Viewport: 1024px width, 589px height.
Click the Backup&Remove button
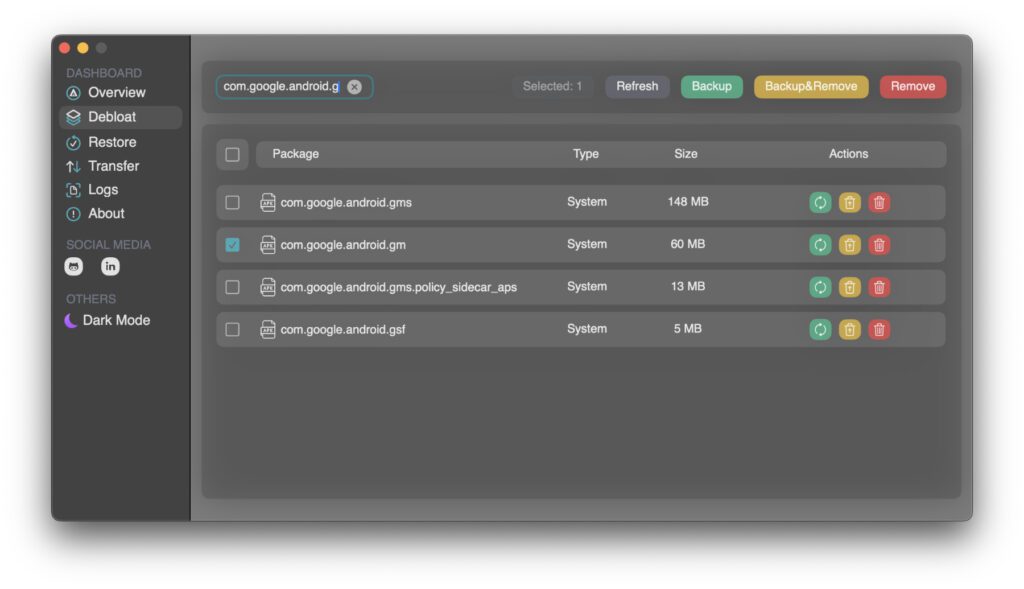[810, 87]
